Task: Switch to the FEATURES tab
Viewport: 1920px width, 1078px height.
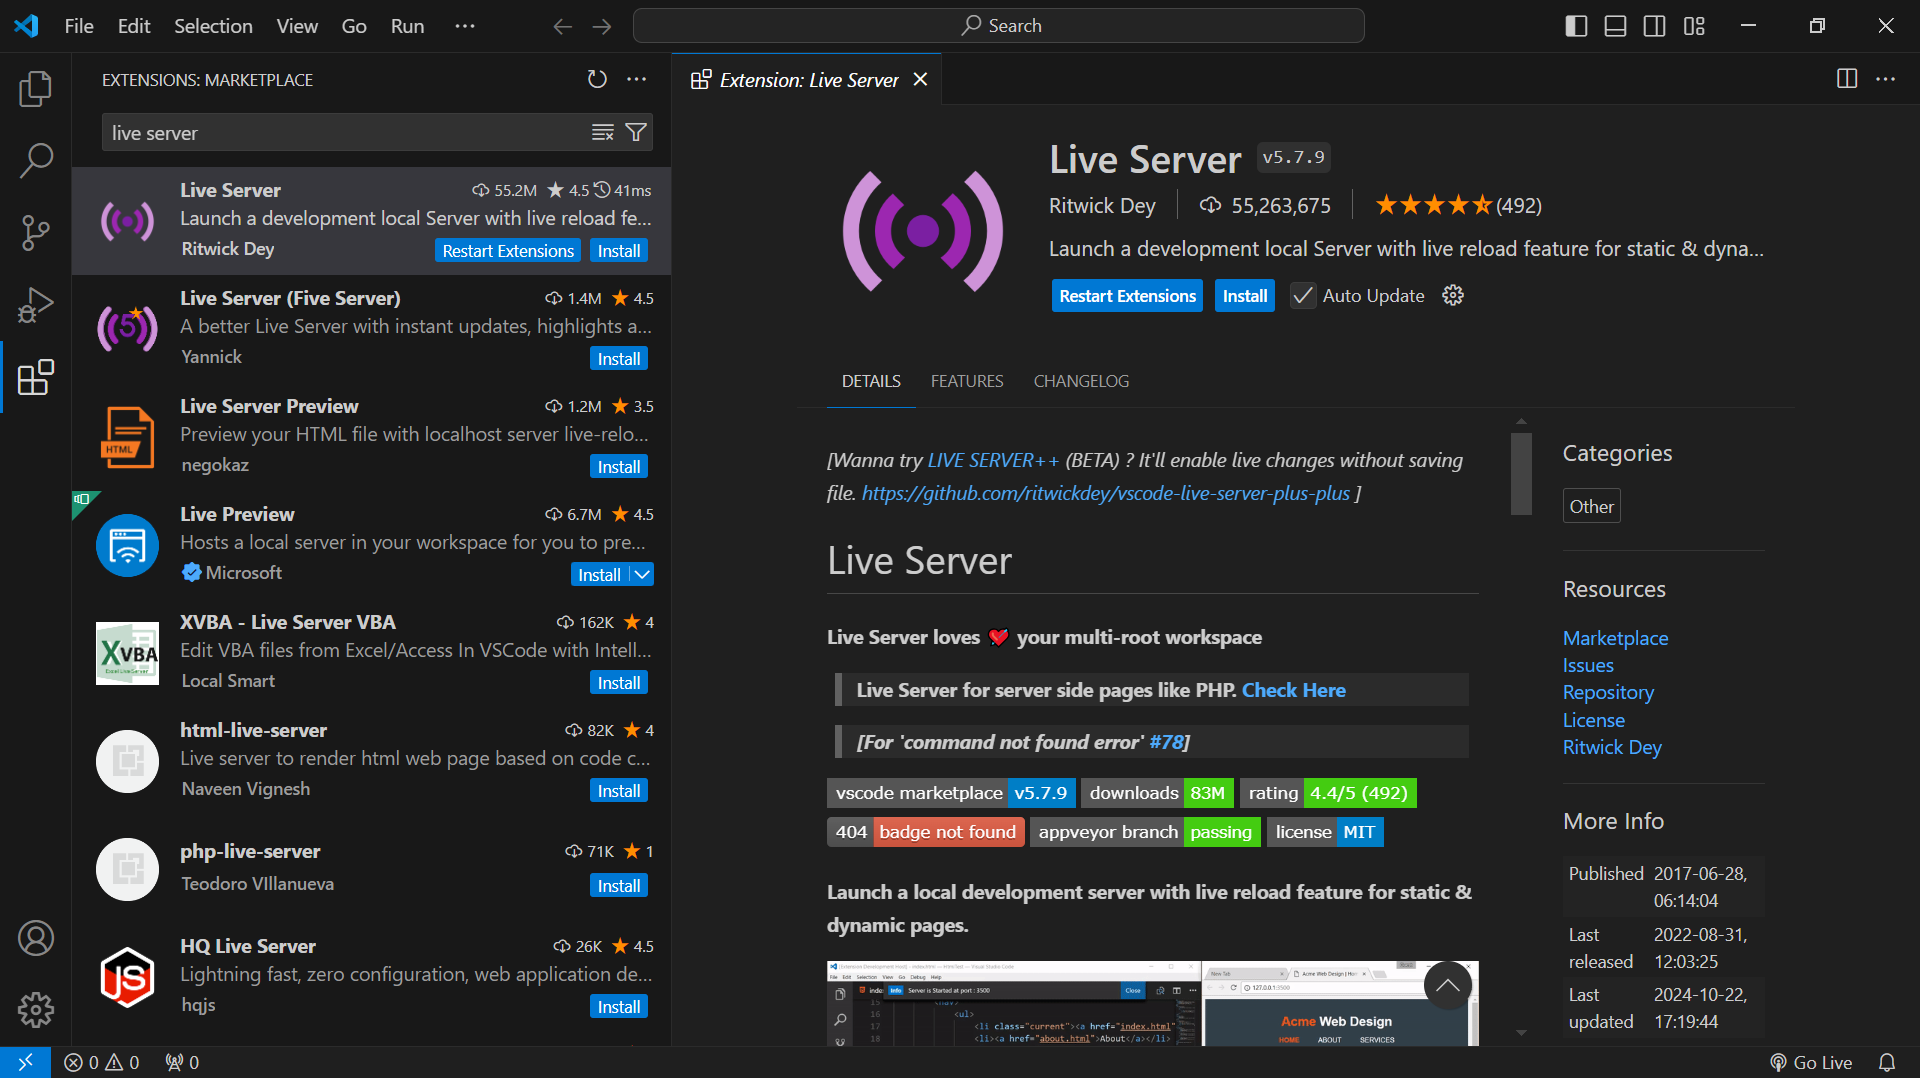Action: click(x=967, y=381)
